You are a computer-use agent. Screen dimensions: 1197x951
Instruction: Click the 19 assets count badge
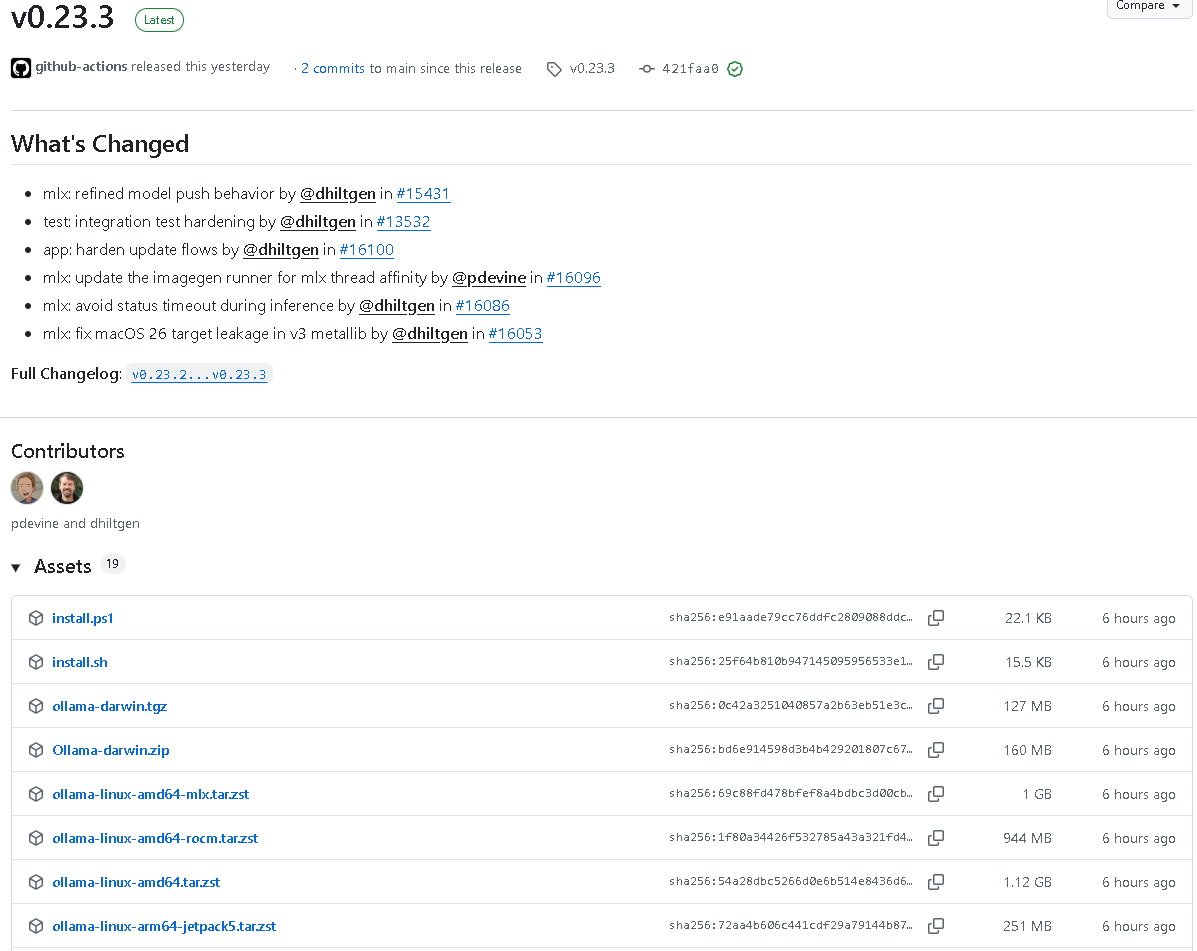point(112,564)
